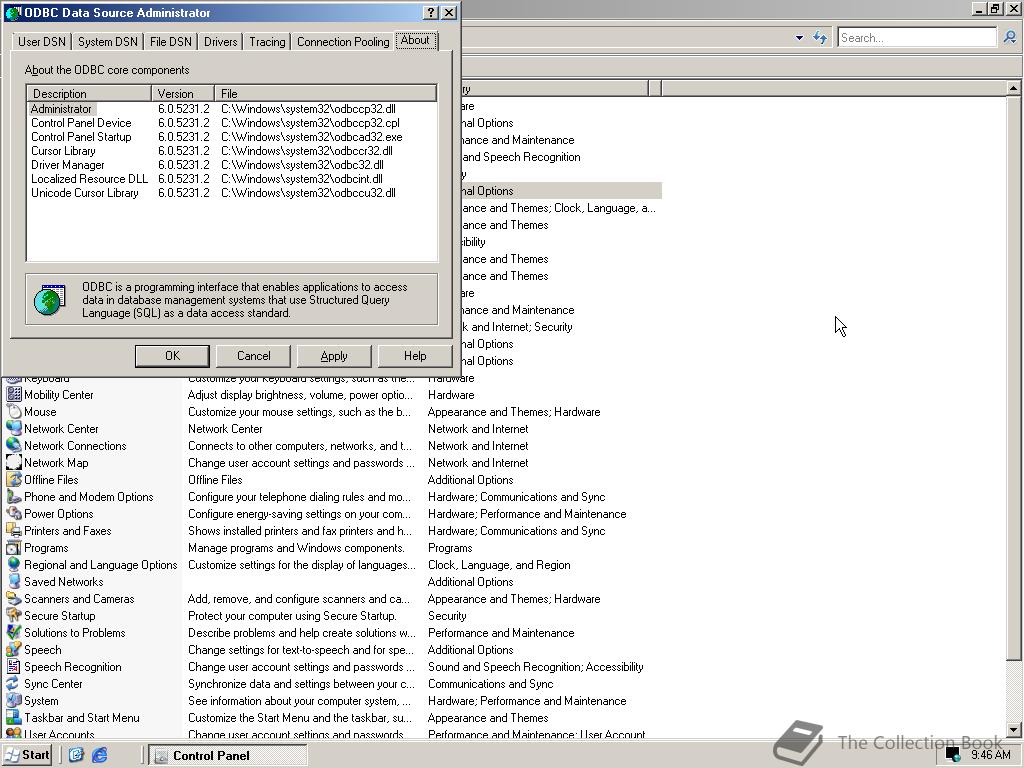This screenshot has height=768, width=1024.
Task: Click the Control Panel scrollbar down arrow
Action: click(1014, 729)
